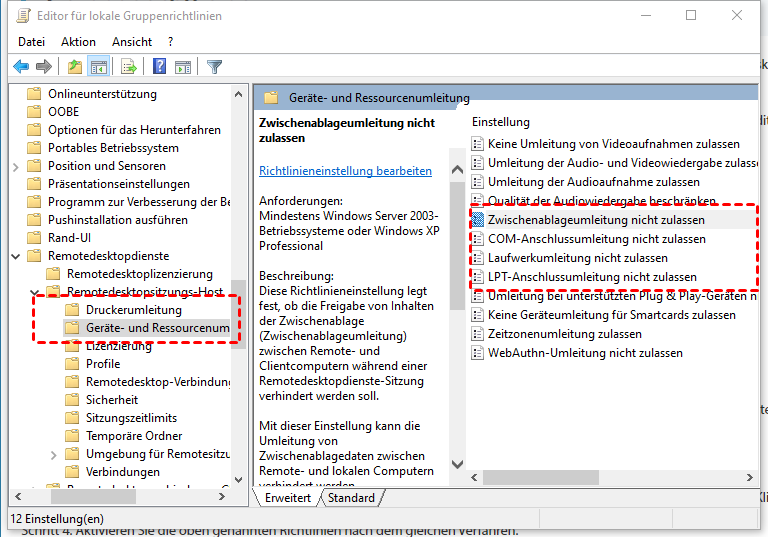Select the Onlineunterstützung folder
Image resolution: width=768 pixels, height=537 pixels.
click(102, 94)
